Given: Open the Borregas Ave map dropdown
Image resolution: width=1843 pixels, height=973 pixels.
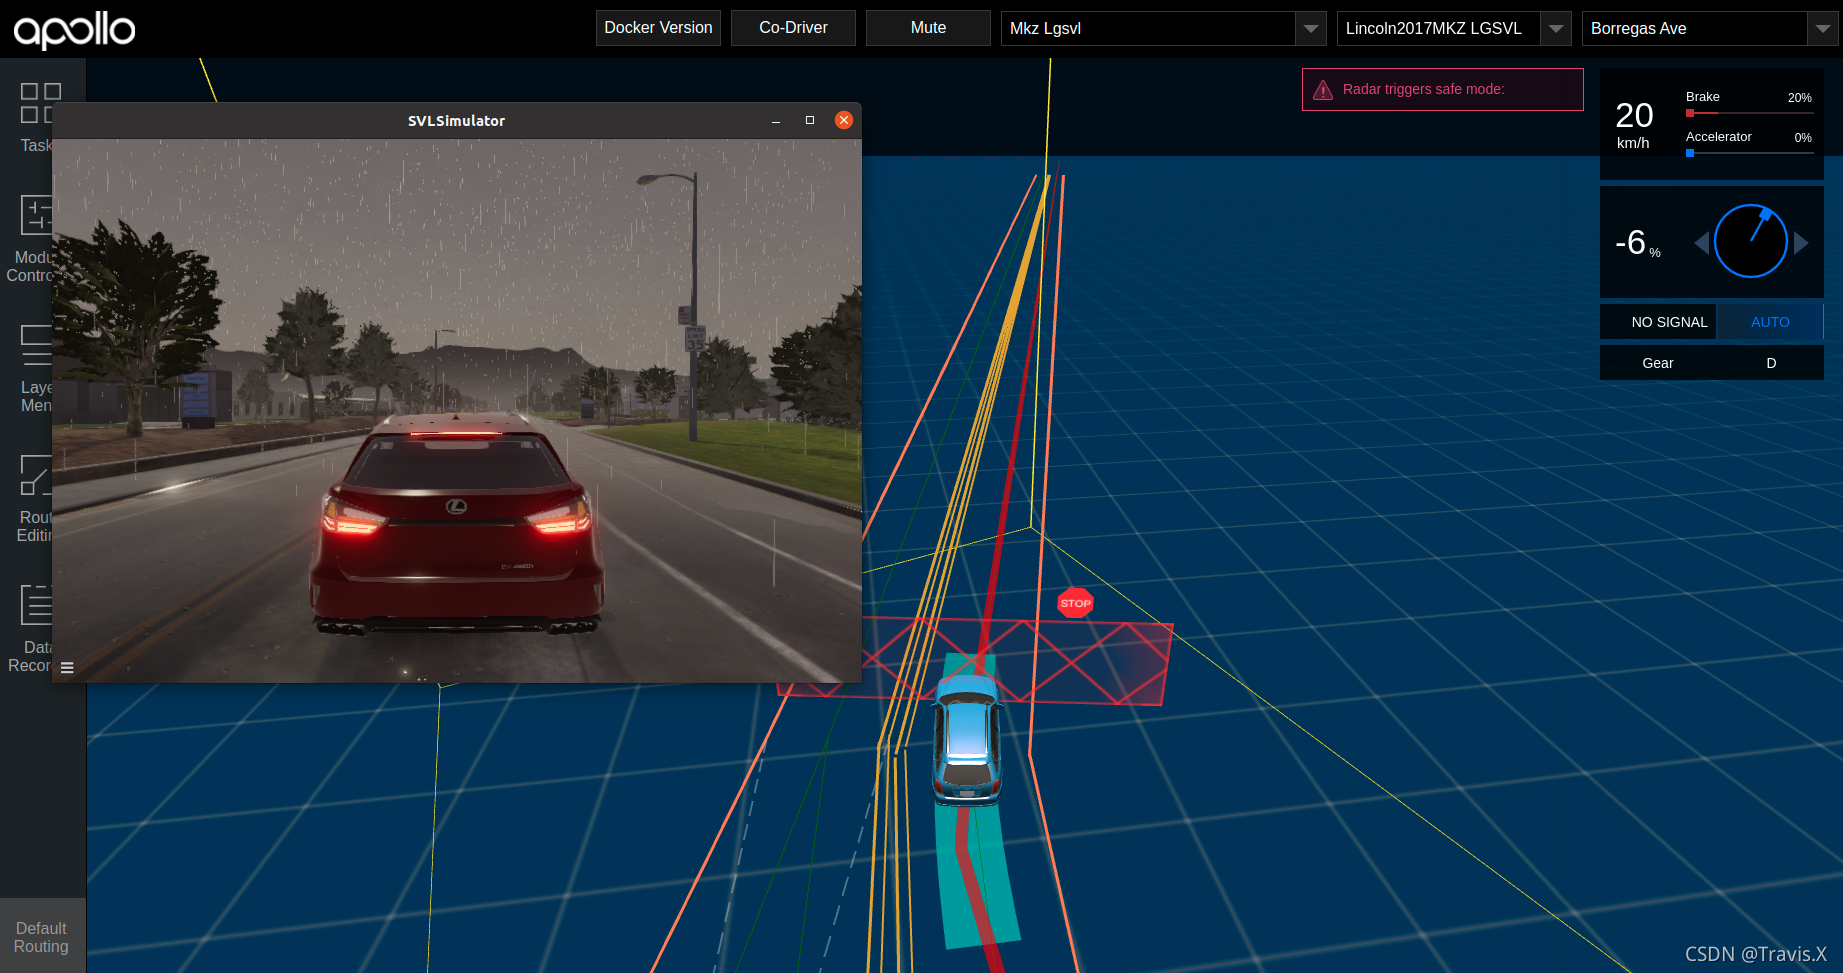Looking at the screenshot, I should [x=1710, y=28].
